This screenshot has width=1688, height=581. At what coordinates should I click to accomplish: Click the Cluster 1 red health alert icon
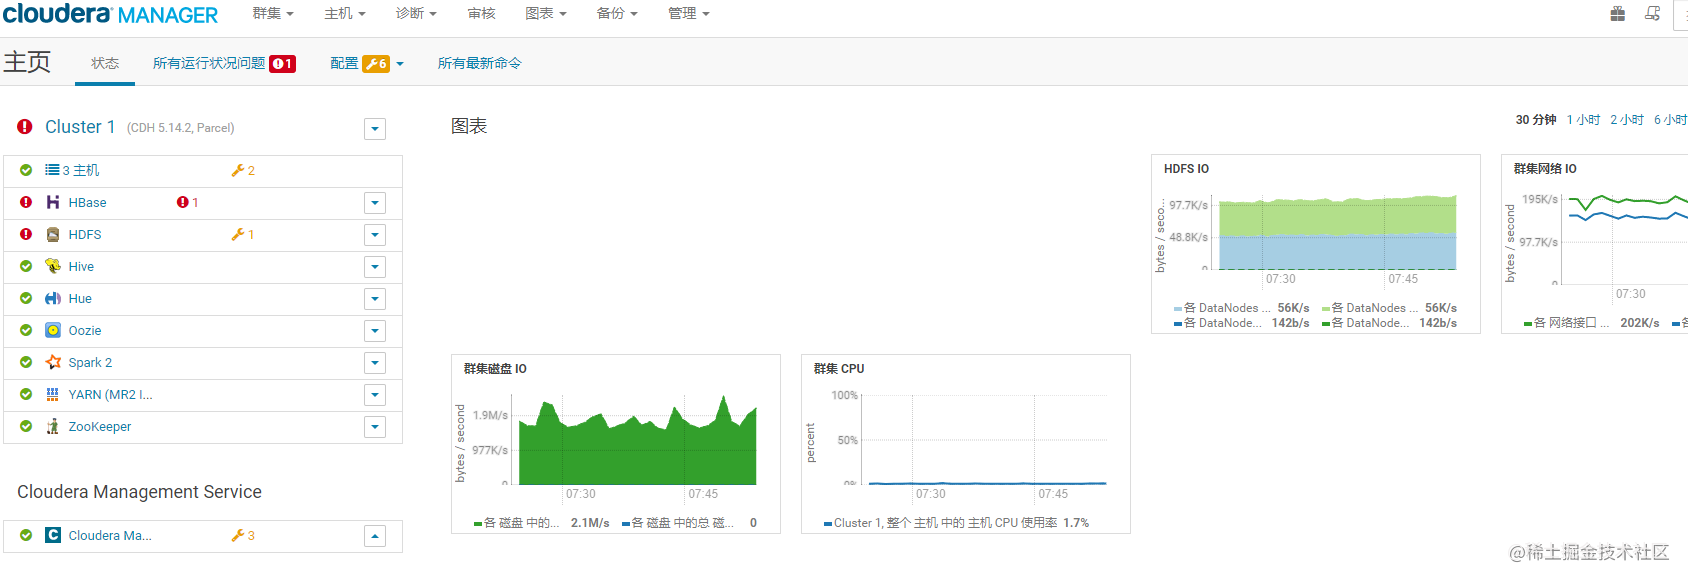point(25,127)
